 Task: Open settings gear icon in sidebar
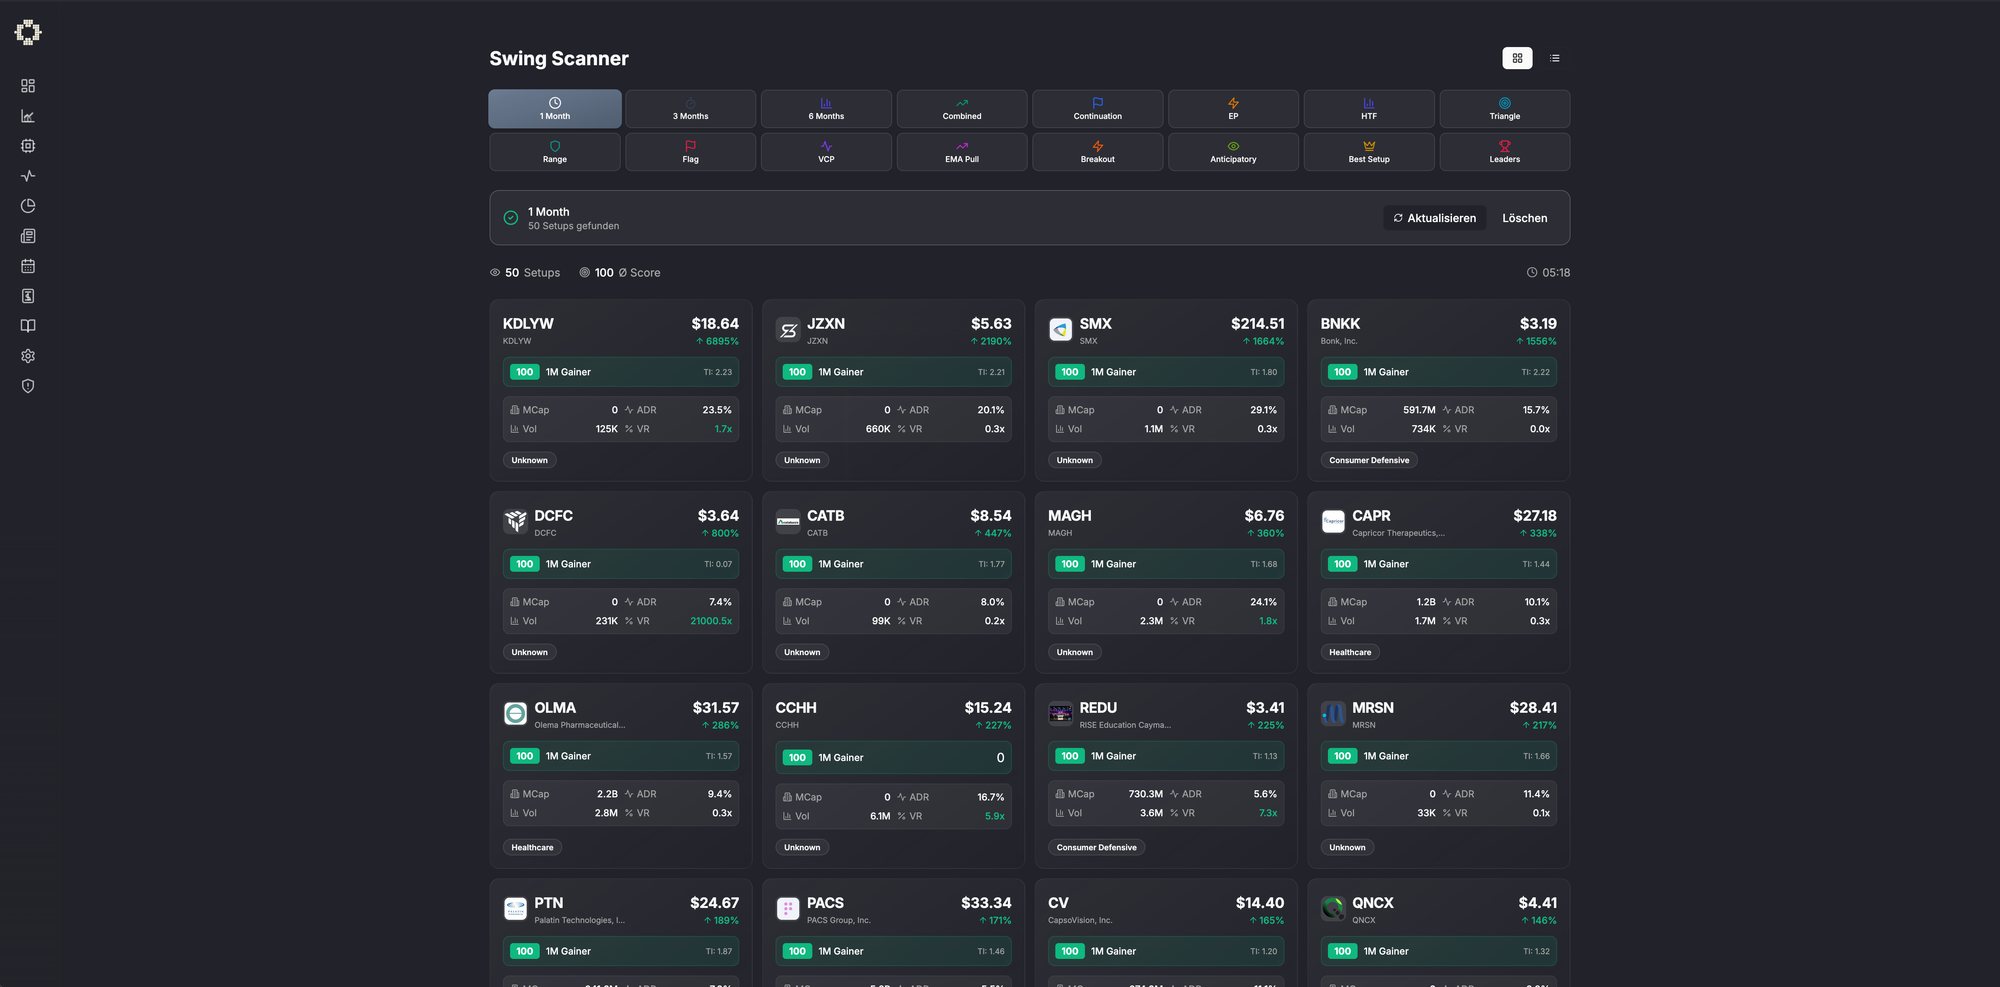28,356
